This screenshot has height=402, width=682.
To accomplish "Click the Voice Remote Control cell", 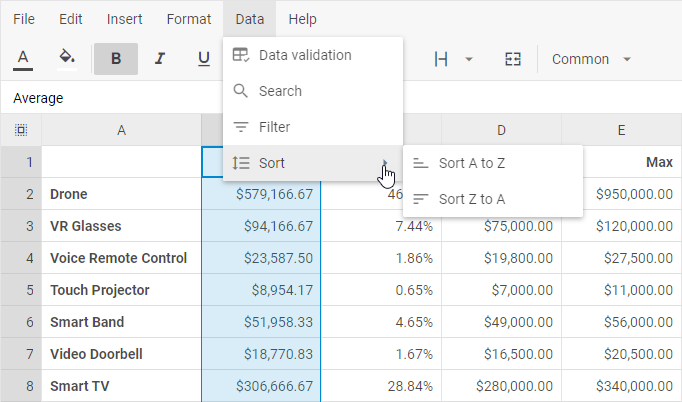I will pyautogui.click(x=121, y=258).
